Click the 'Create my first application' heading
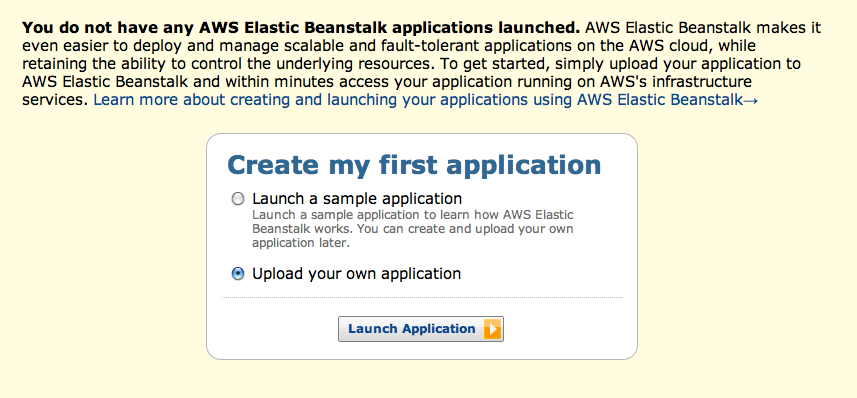 coord(414,165)
